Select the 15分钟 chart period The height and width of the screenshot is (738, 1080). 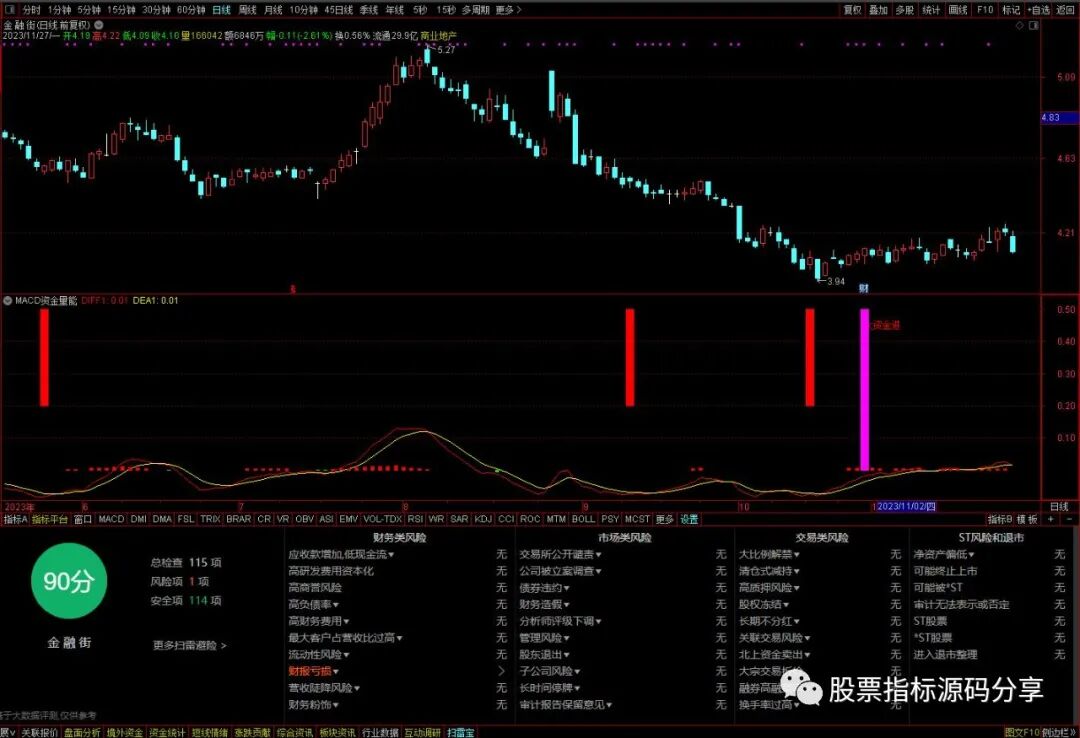tap(121, 10)
